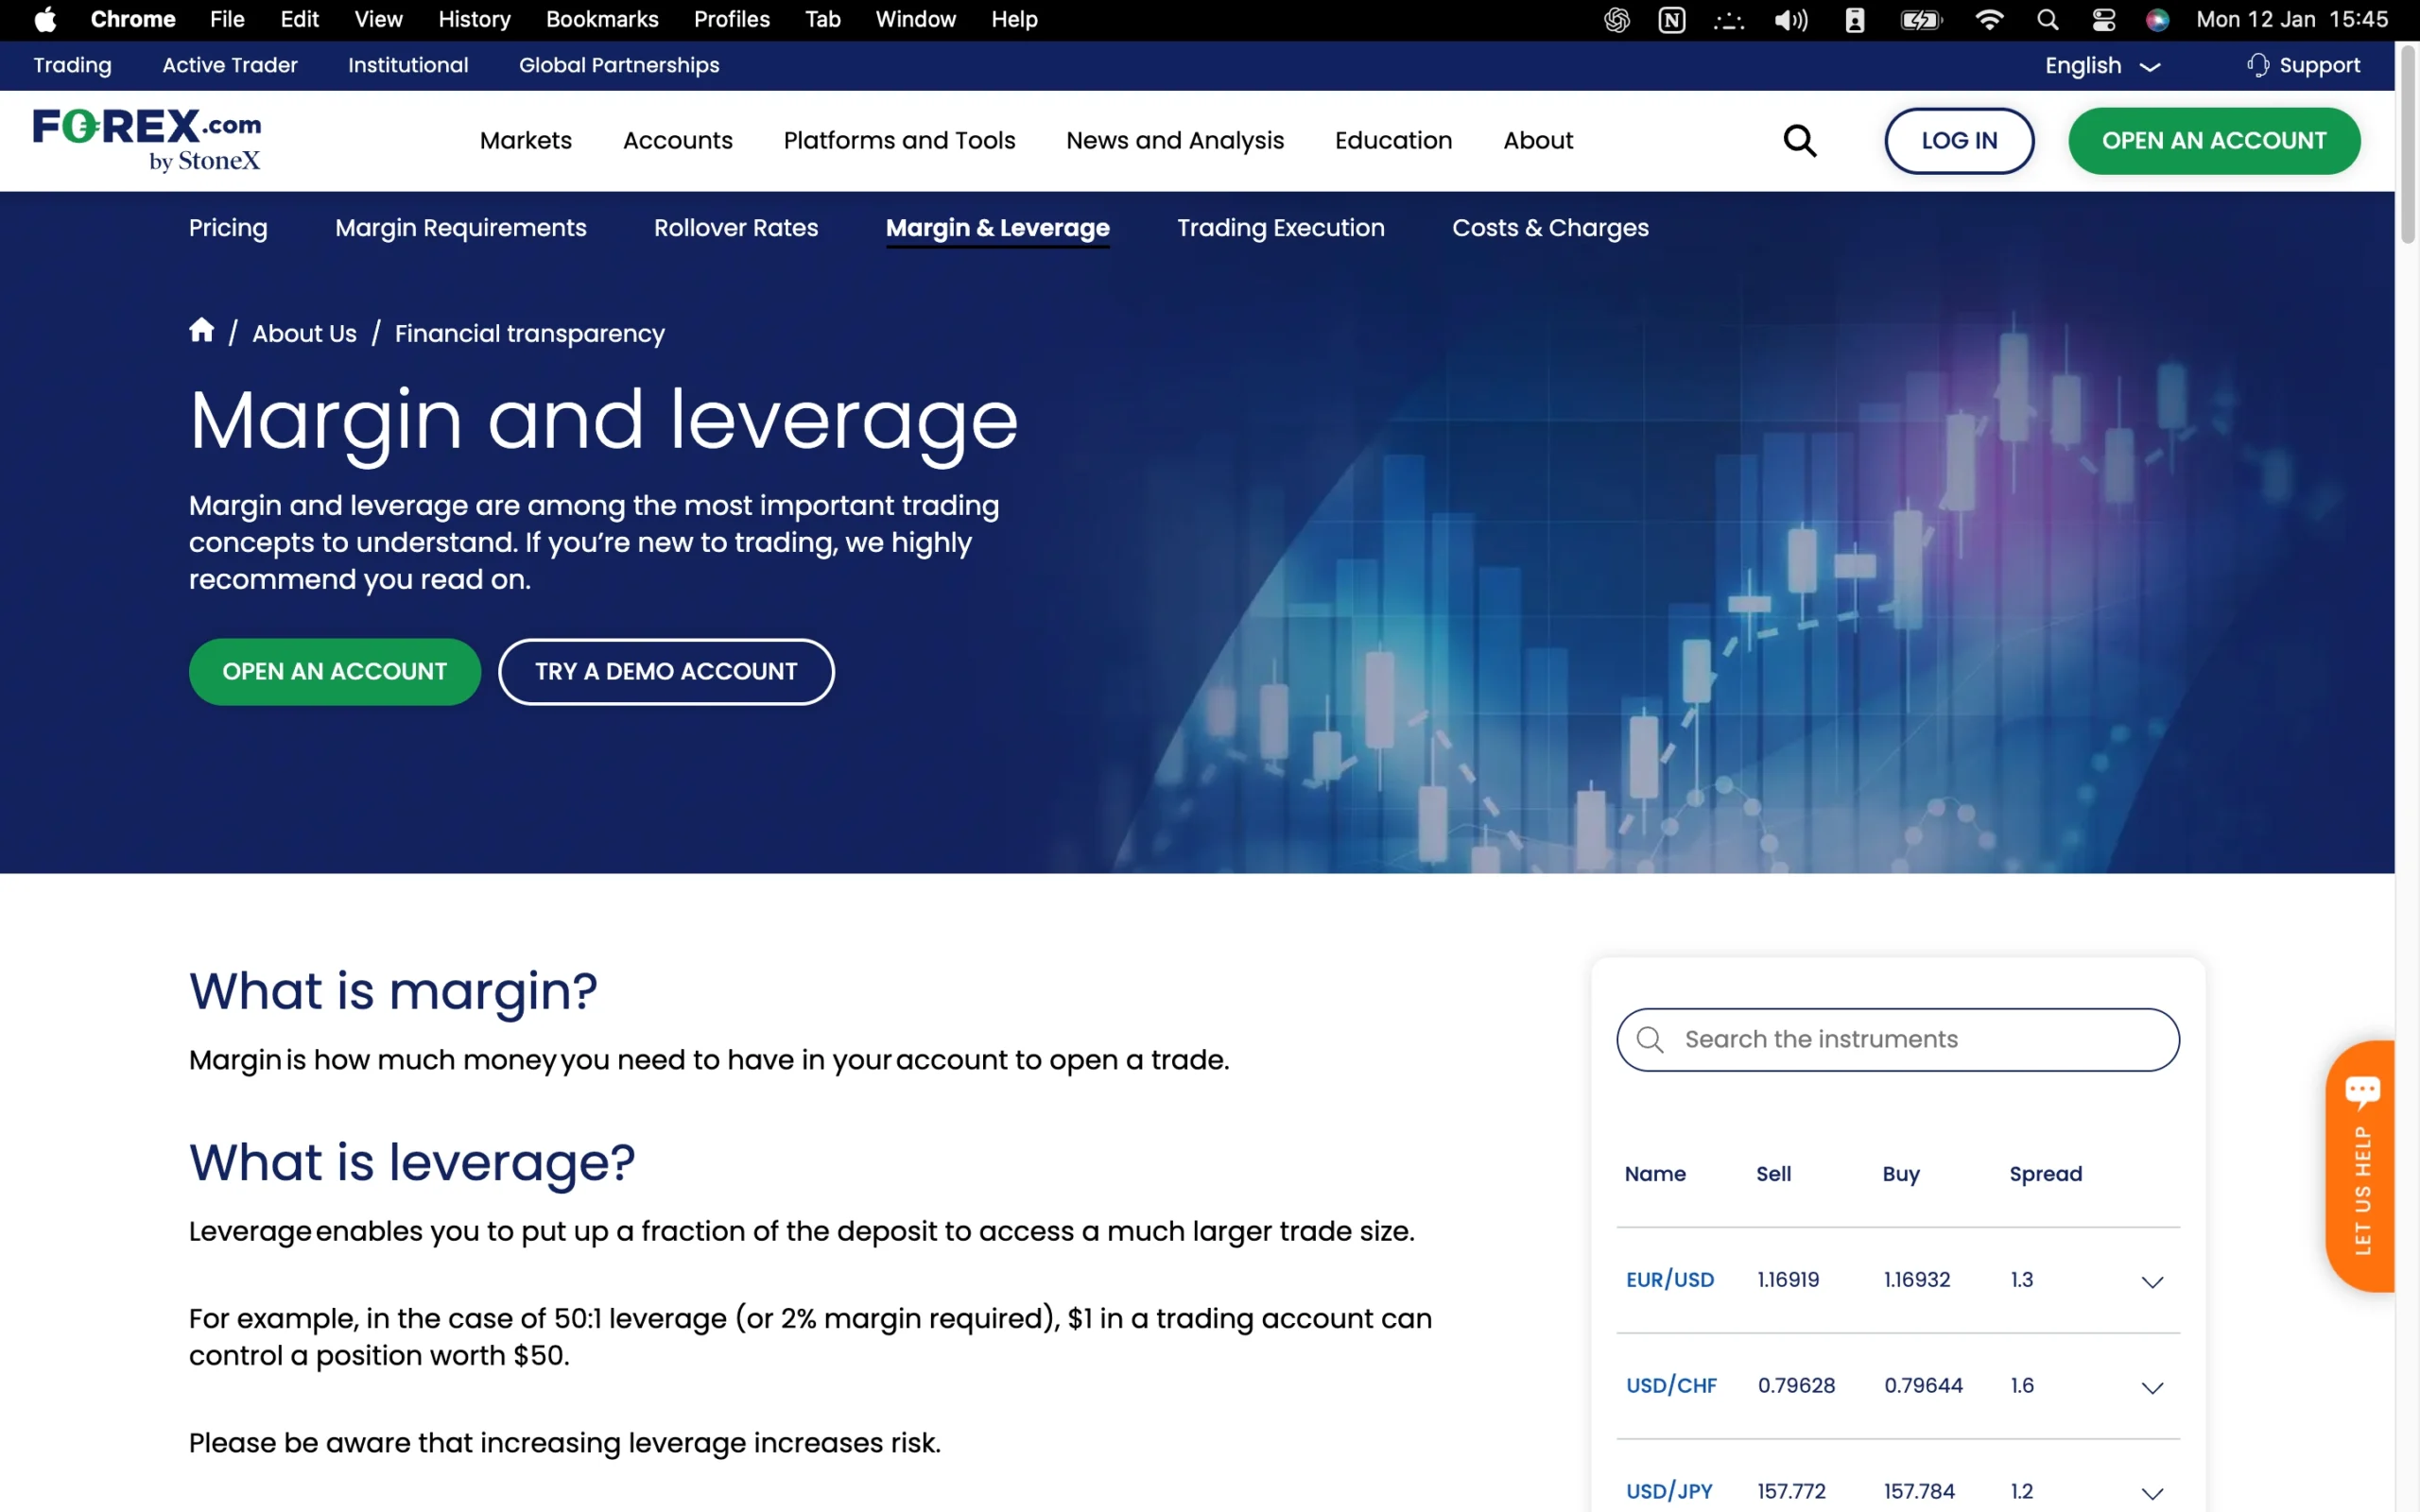Open the Bookmarks menu in Chrome
This screenshot has width=2420, height=1512.
point(602,19)
